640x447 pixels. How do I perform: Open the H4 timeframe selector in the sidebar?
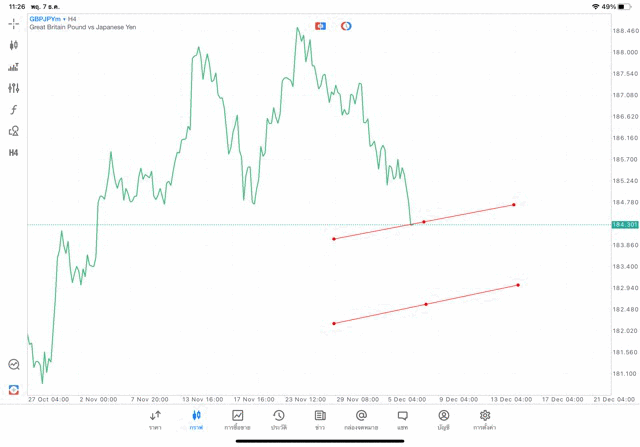(x=13, y=153)
